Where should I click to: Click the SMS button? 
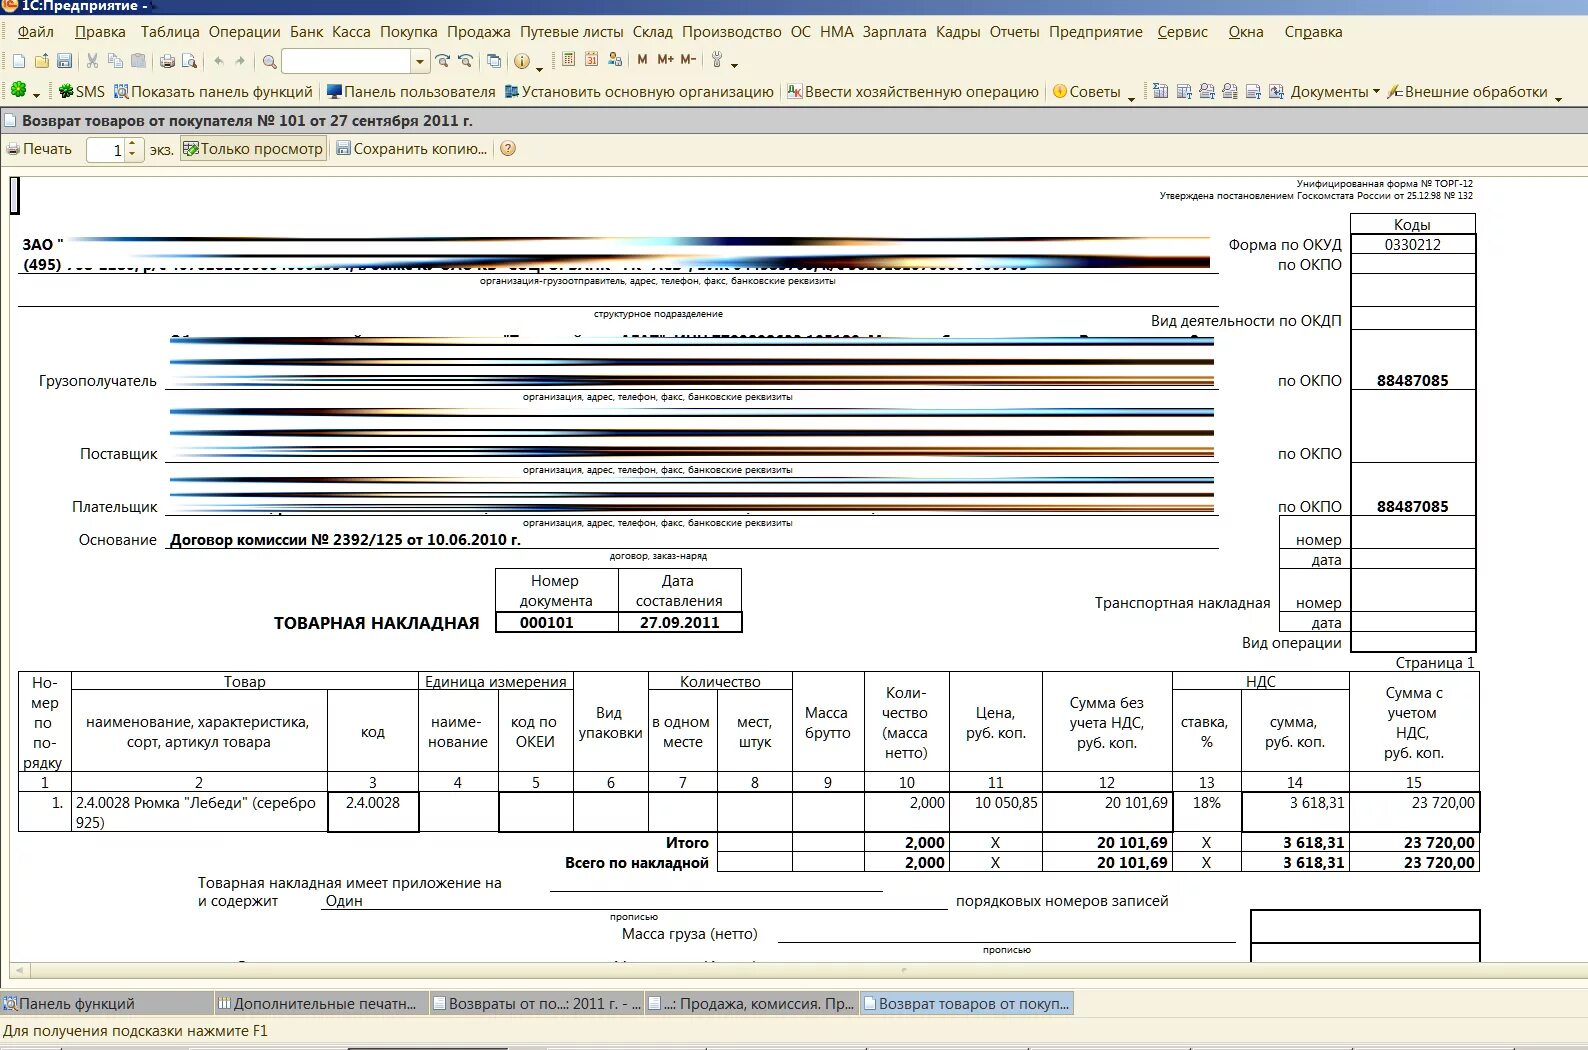(x=82, y=91)
